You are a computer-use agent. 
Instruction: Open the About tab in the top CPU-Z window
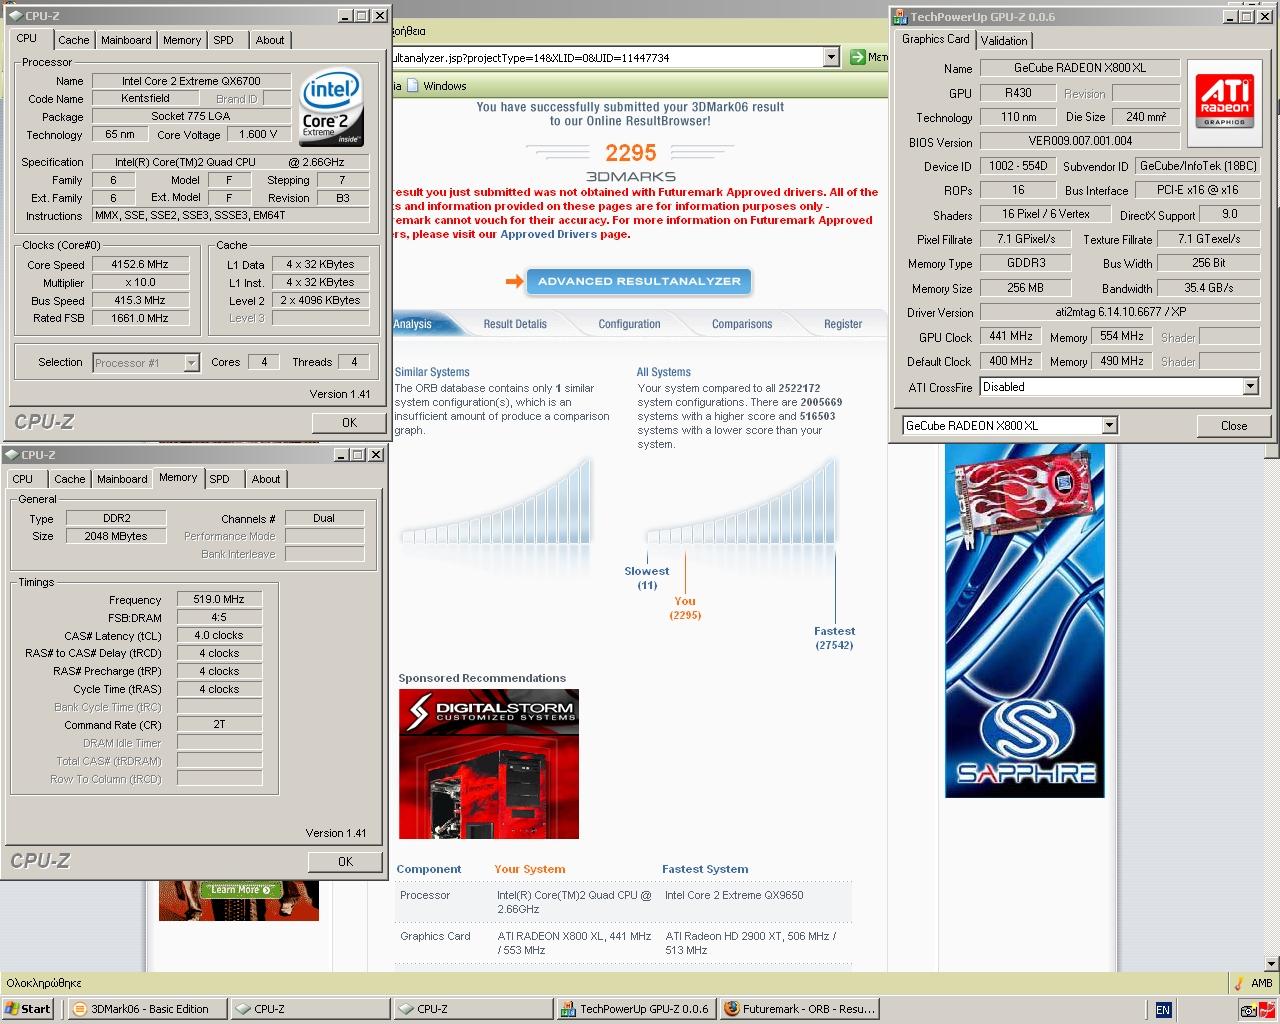[270, 40]
